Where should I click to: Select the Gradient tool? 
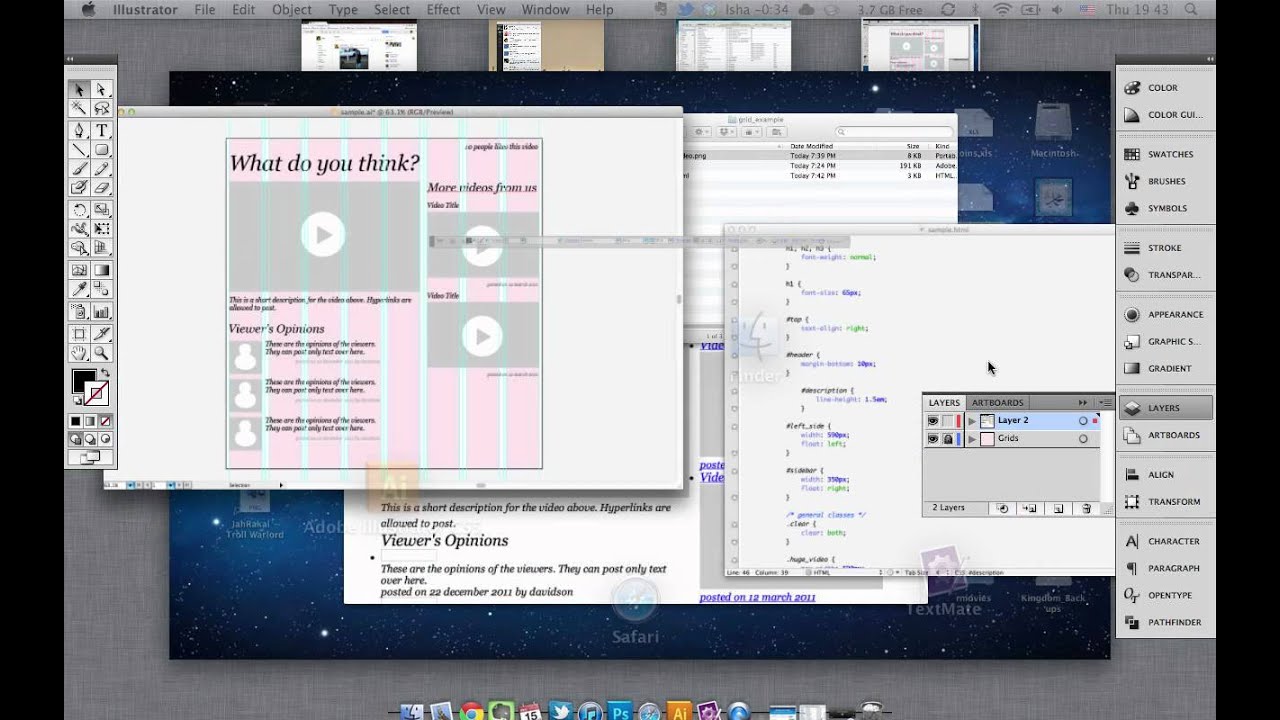pyautogui.click(x=103, y=269)
